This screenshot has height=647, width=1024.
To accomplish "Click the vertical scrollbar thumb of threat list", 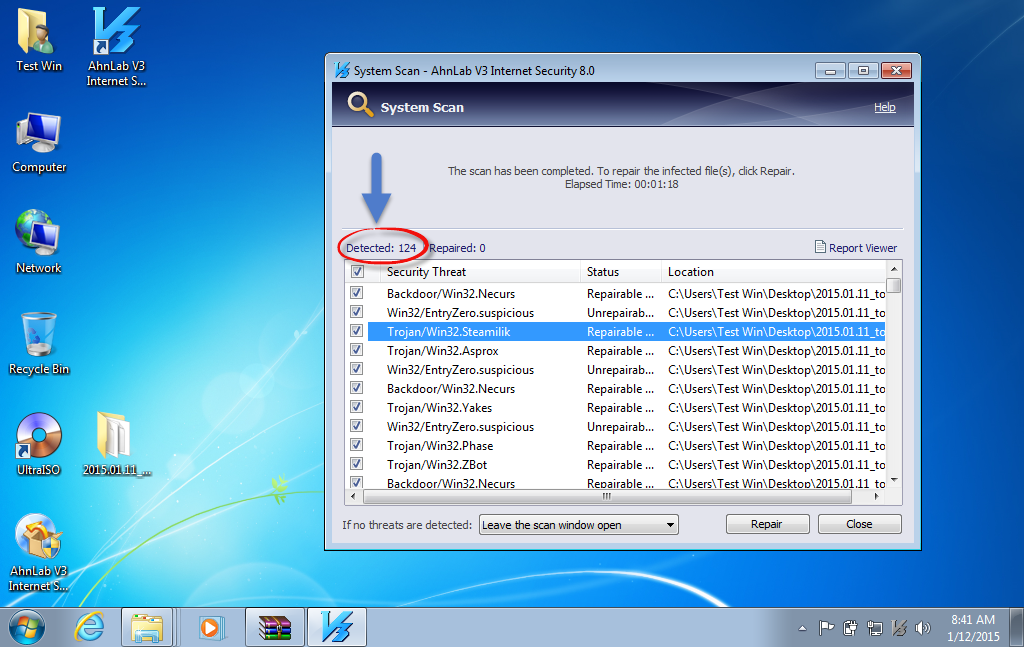I will [894, 285].
